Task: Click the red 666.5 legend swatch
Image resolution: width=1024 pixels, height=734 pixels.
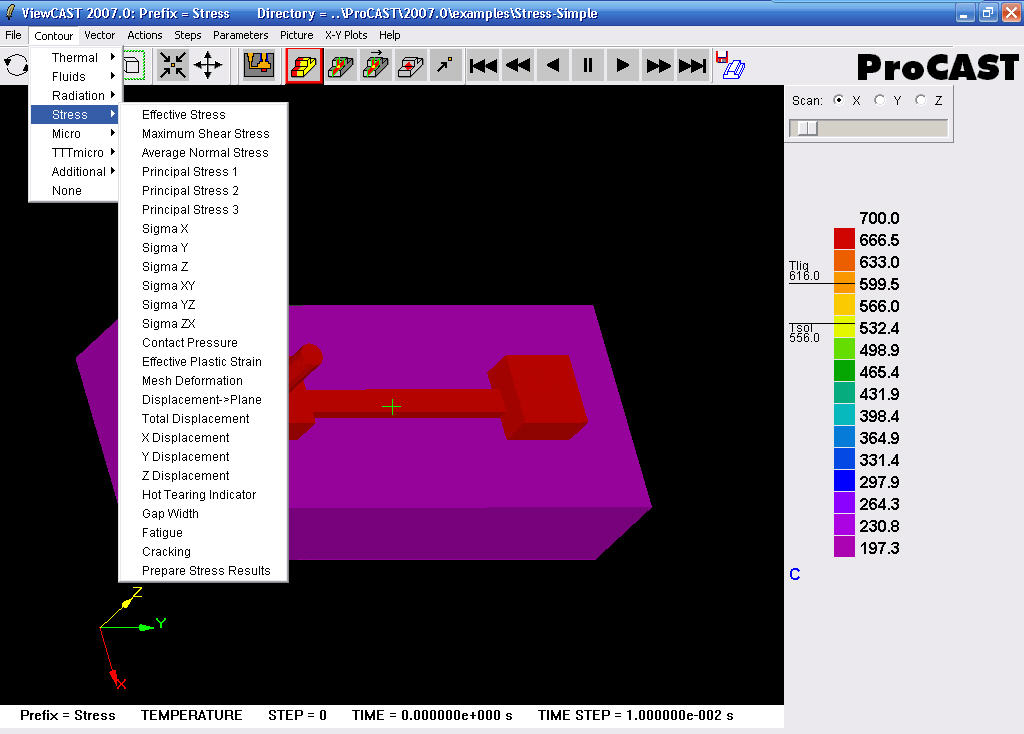Action: (x=844, y=239)
